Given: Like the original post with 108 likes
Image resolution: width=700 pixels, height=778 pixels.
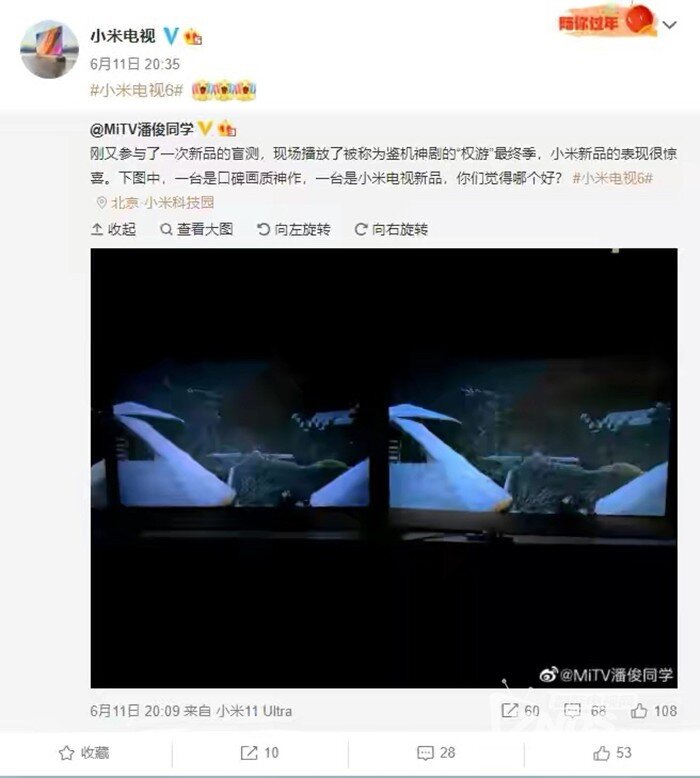Looking at the screenshot, I should (654, 711).
